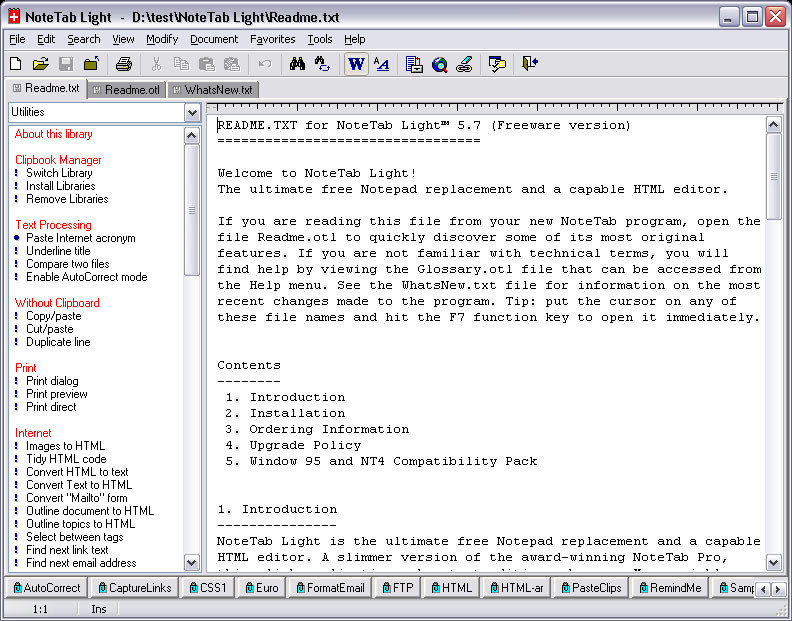Click the Cut scissors icon
The height and width of the screenshot is (621, 792).
[x=157, y=64]
